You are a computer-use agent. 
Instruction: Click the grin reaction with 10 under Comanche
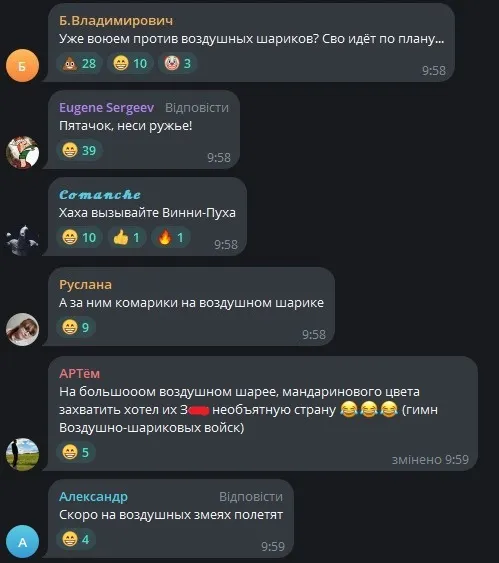pyautogui.click(x=79, y=237)
